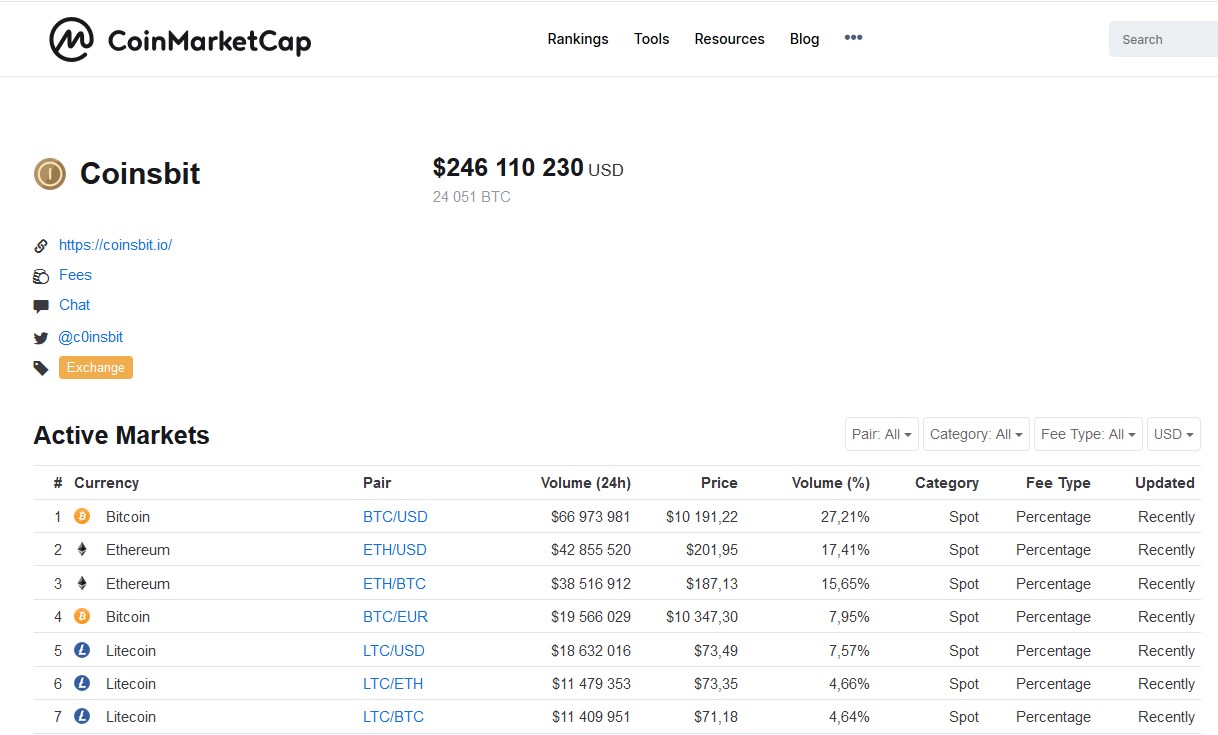Open the Chat link
1218x735 pixels.
click(x=74, y=305)
